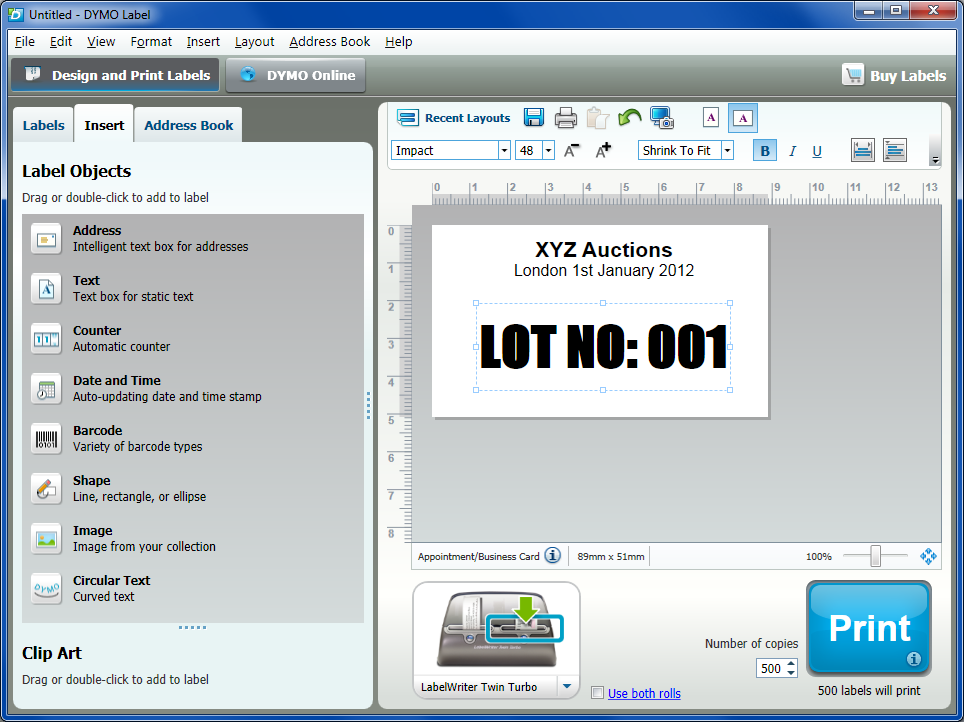The image size is (964, 722).
Task: Click the screen capture camera icon
Action: 662,117
